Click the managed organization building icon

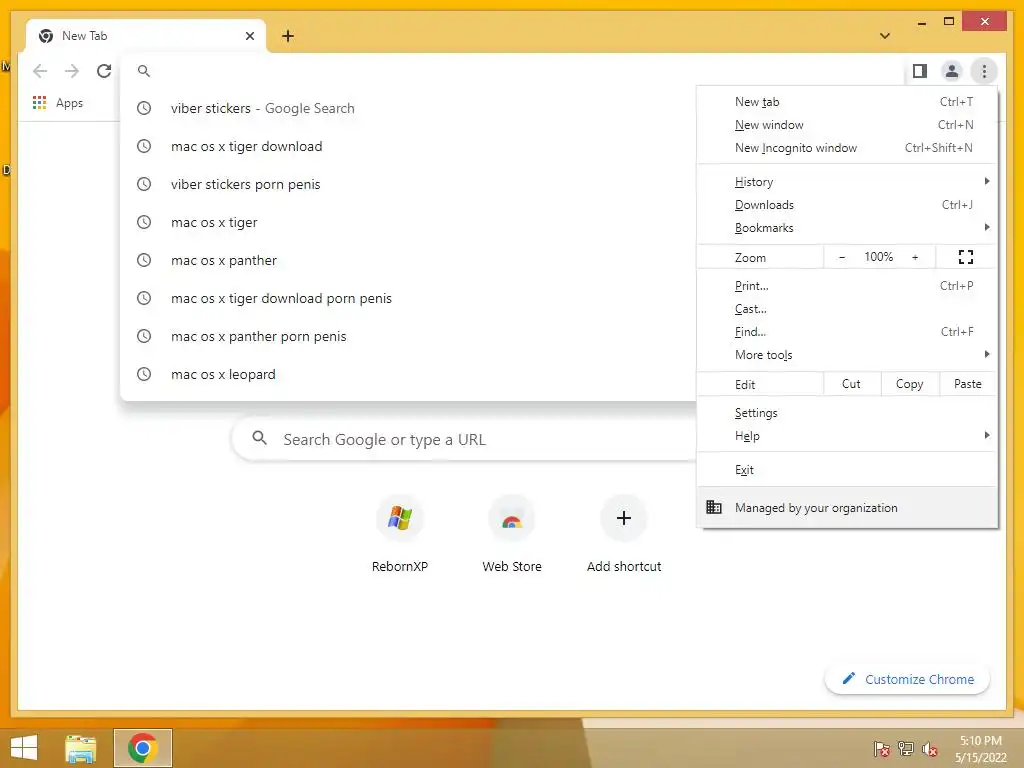tap(714, 507)
